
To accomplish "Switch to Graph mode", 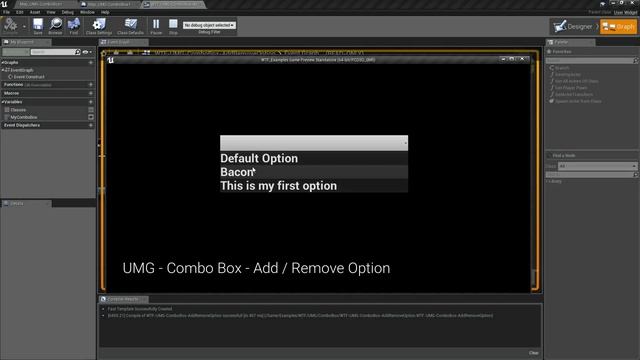I will (618, 27).
